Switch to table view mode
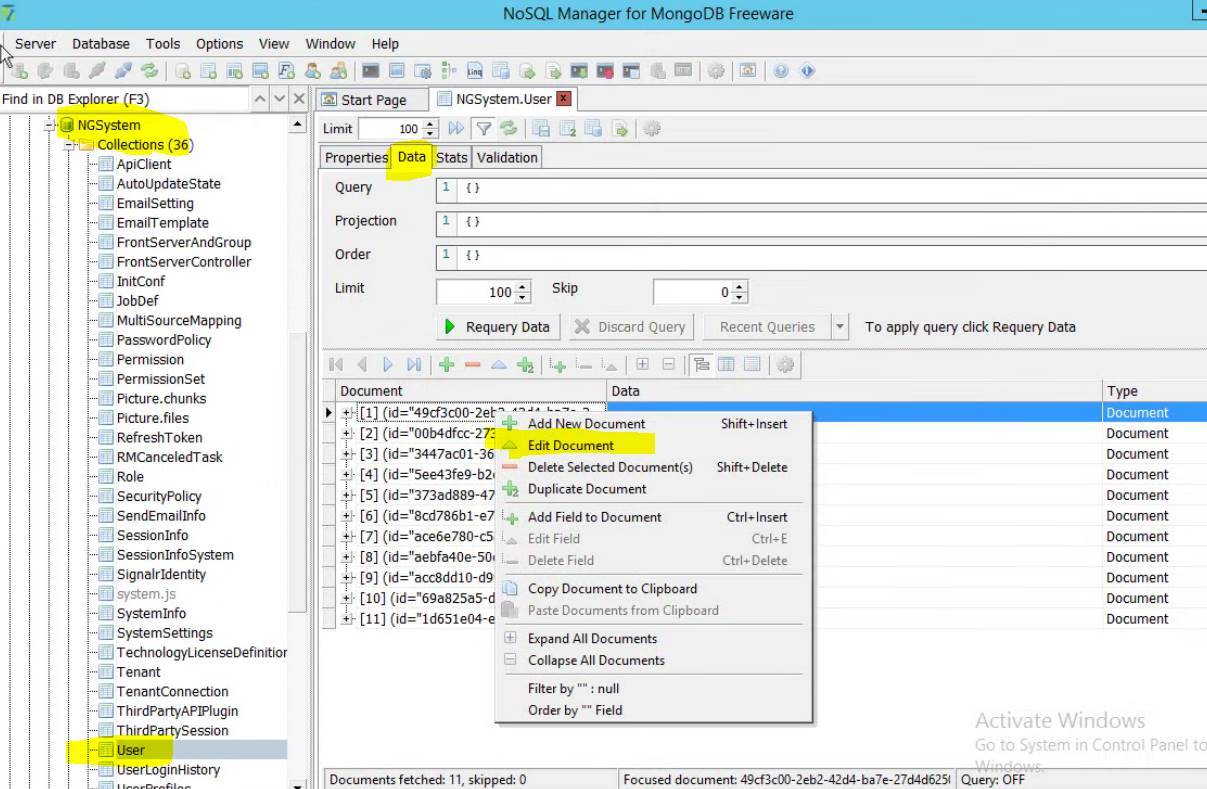The width and height of the screenshot is (1207, 789). point(727,365)
